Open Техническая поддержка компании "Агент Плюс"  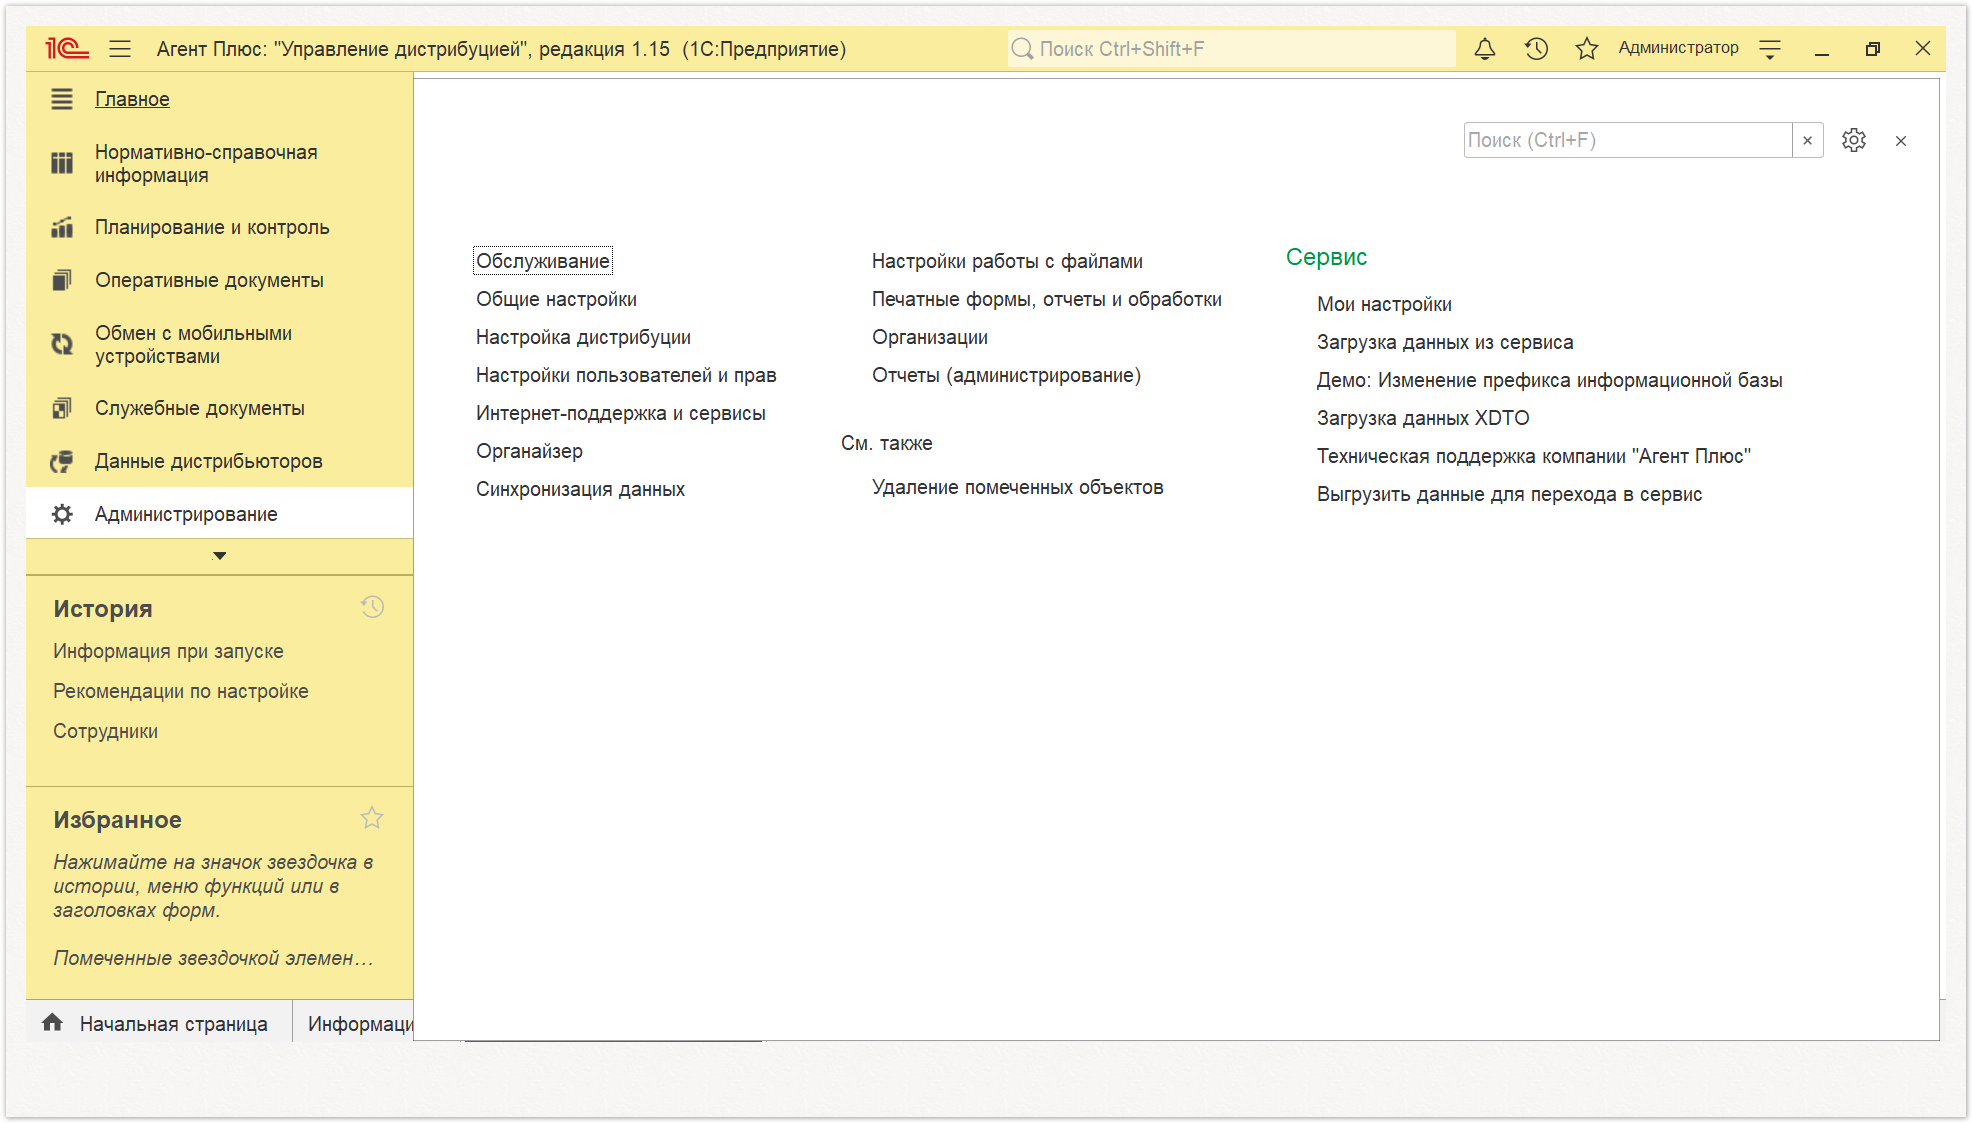pyautogui.click(x=1533, y=456)
